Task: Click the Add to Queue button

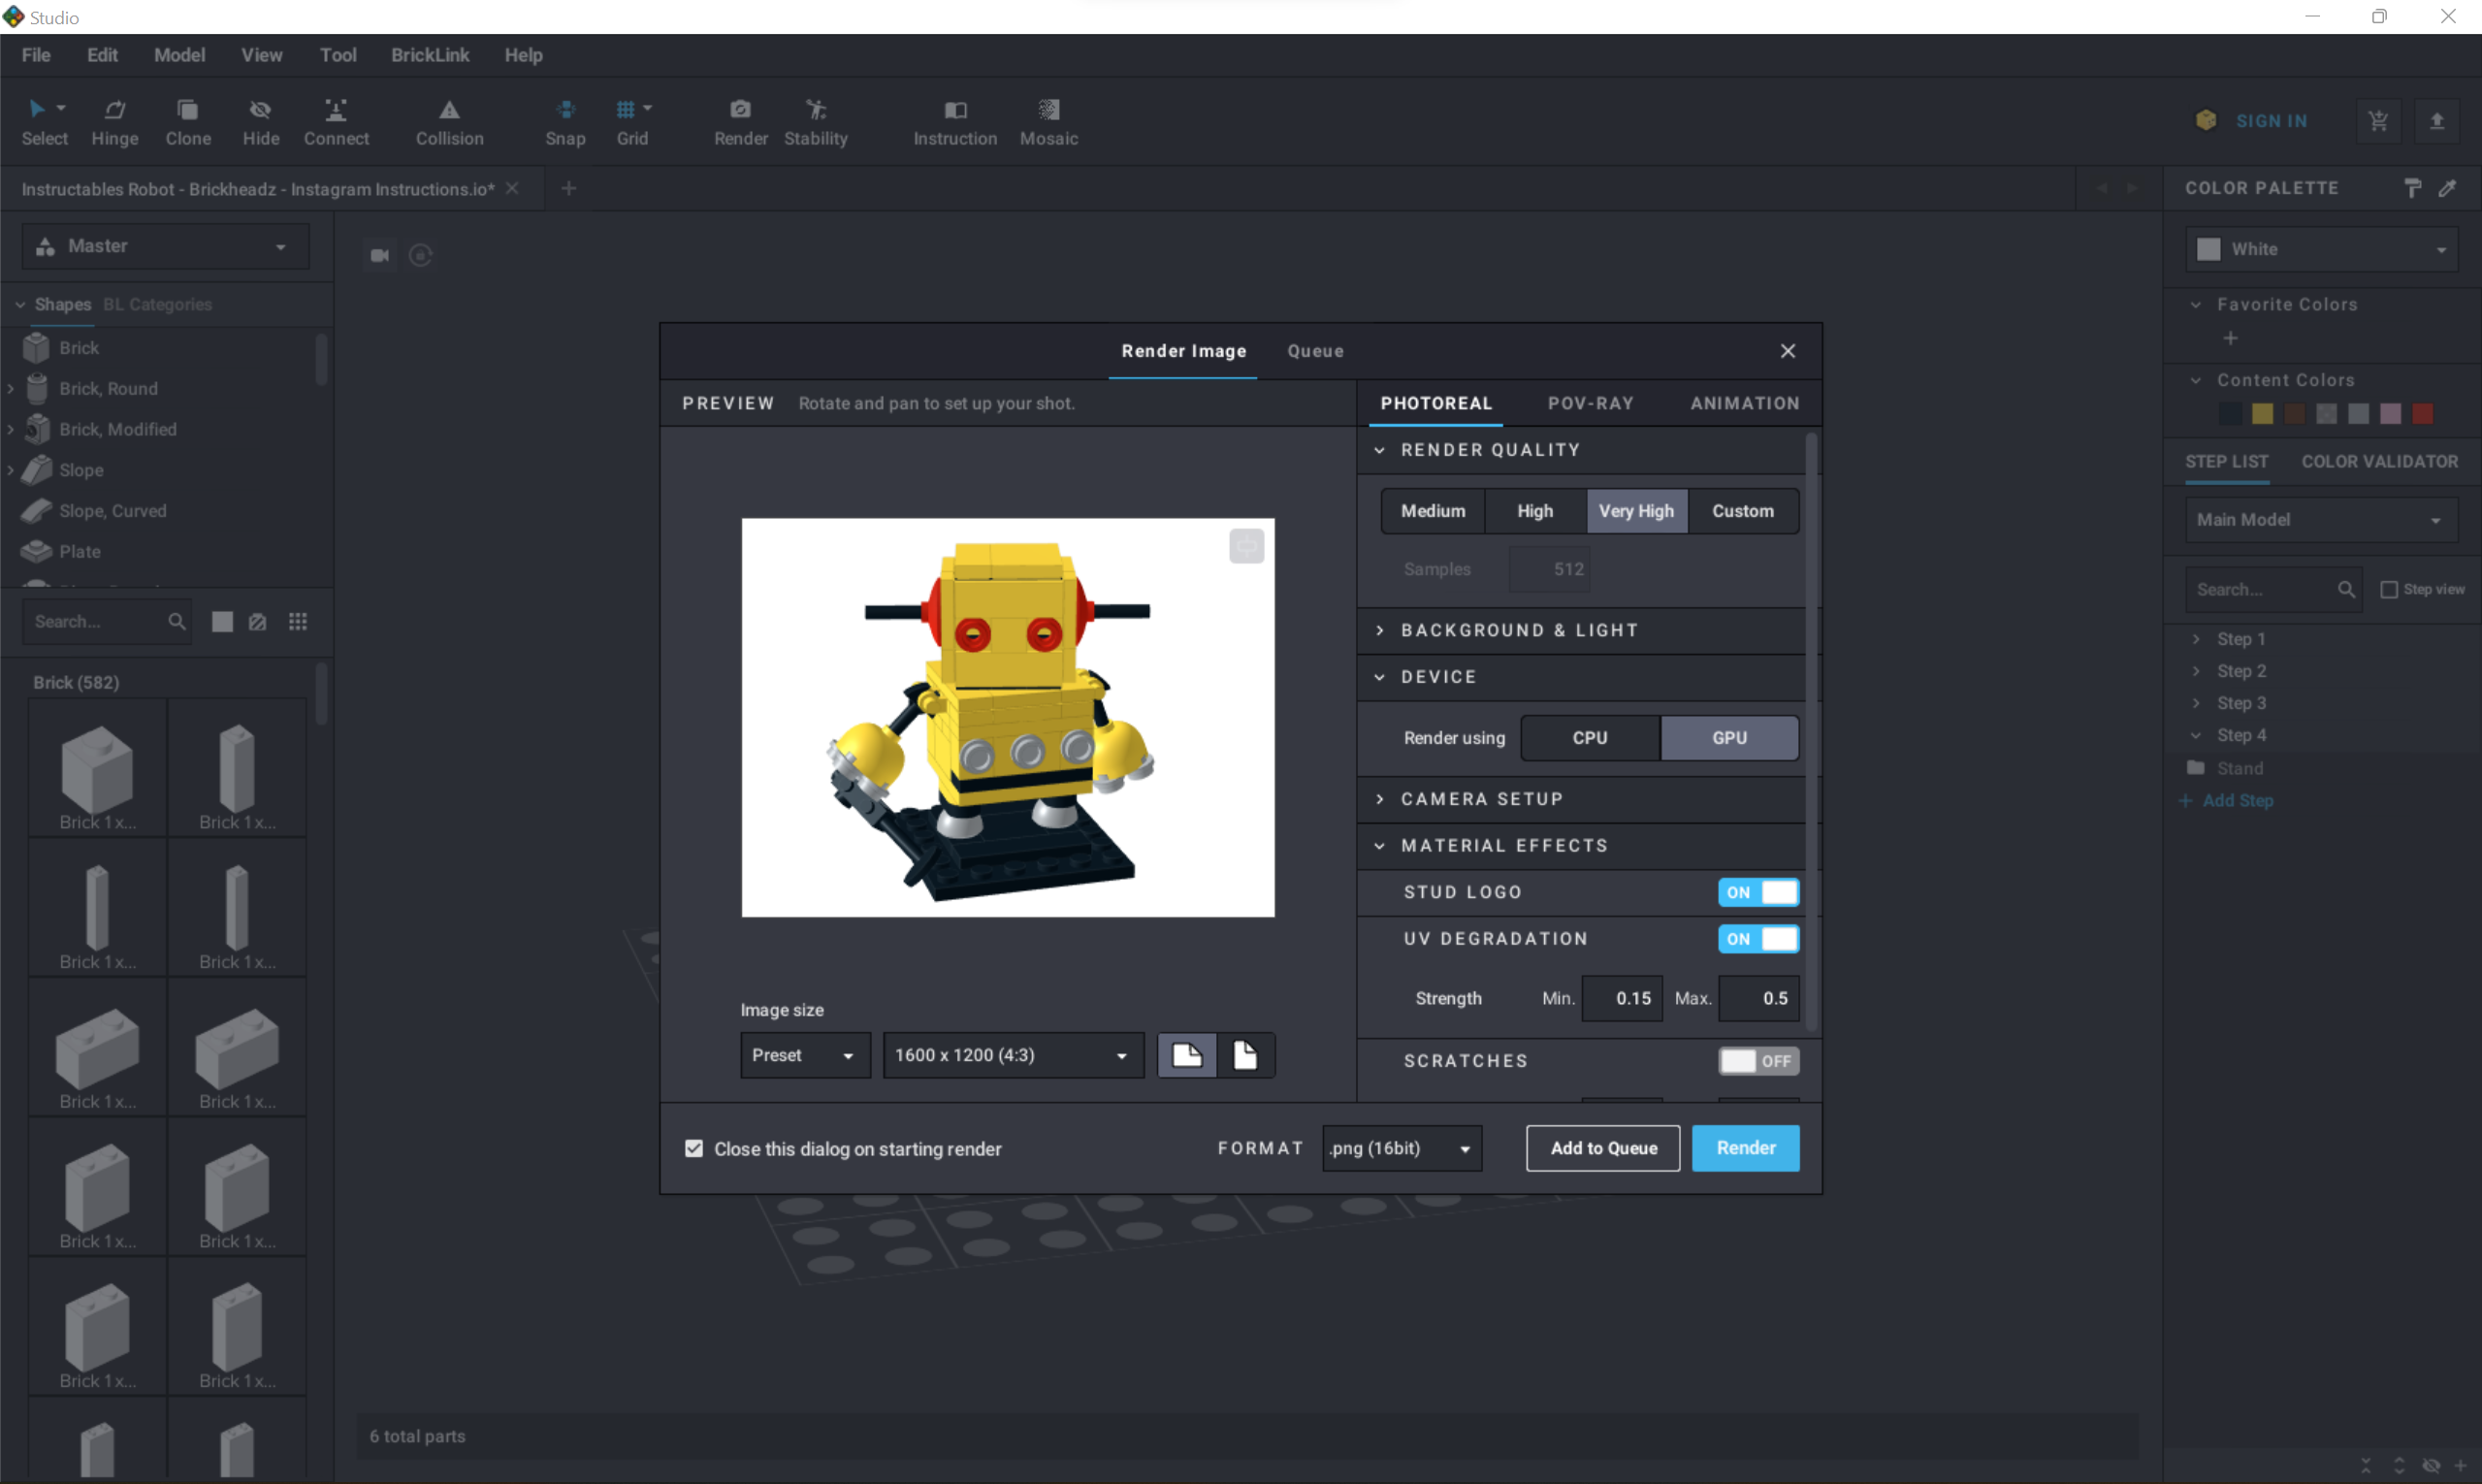Action: (x=1601, y=1148)
